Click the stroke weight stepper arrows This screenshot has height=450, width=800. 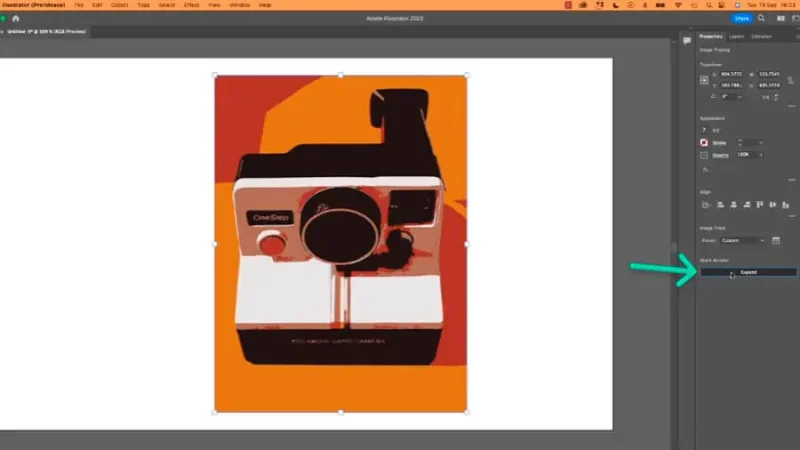740,143
